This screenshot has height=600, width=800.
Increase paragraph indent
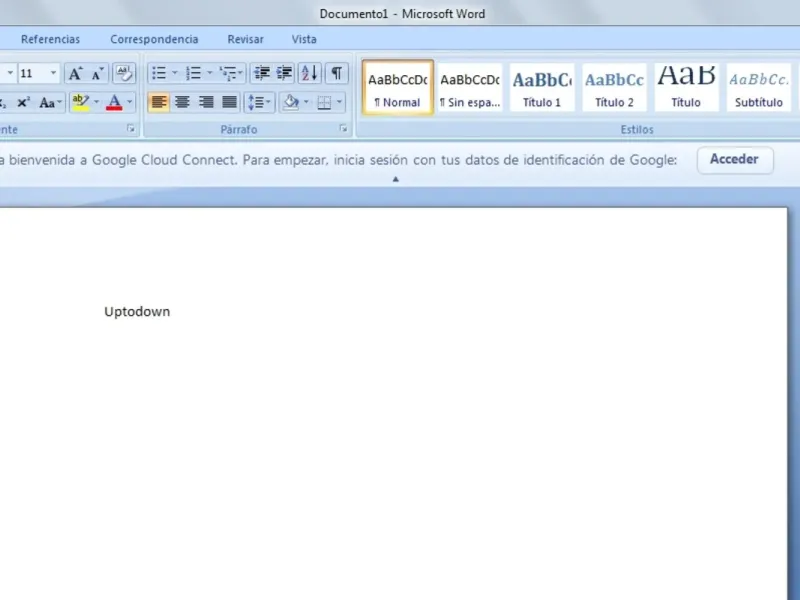(x=284, y=73)
